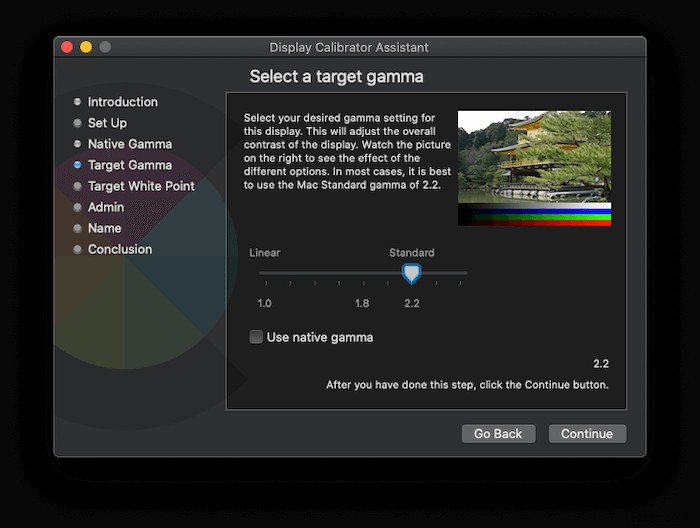Click the gamma slider thumb at 2.2
This screenshot has height=528, width=700.
(411, 274)
